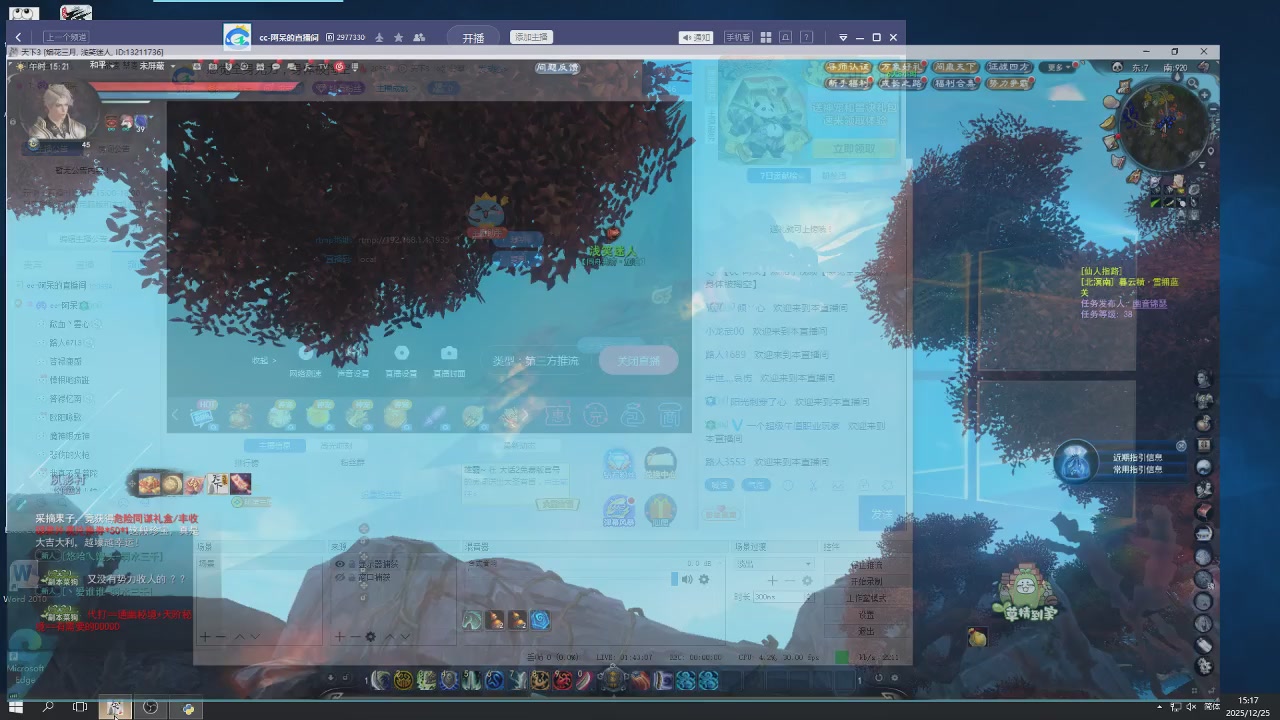The image size is (1280, 720).
Task: Open 直播设置 live settings gear
Action: pos(401,361)
